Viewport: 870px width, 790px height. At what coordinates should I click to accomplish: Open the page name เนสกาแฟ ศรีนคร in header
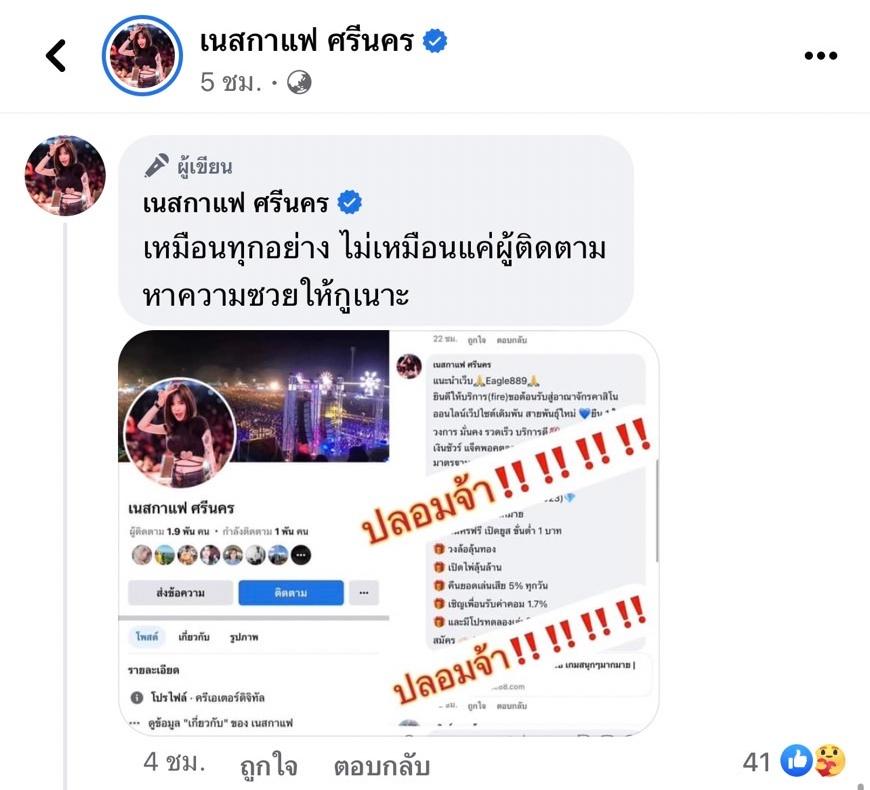pos(307,41)
